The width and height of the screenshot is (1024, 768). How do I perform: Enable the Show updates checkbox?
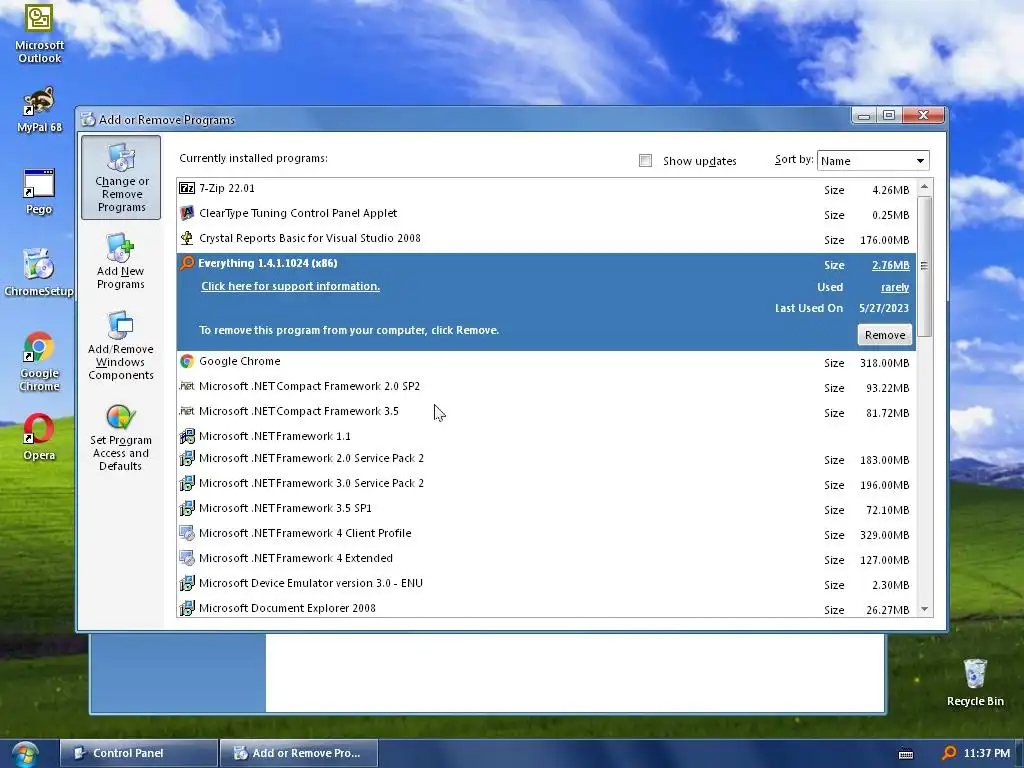[645, 161]
